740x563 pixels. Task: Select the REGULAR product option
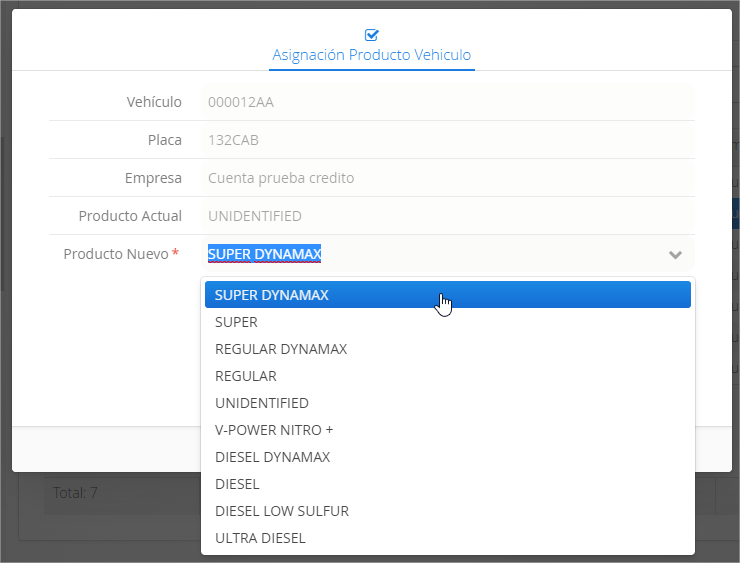point(447,376)
